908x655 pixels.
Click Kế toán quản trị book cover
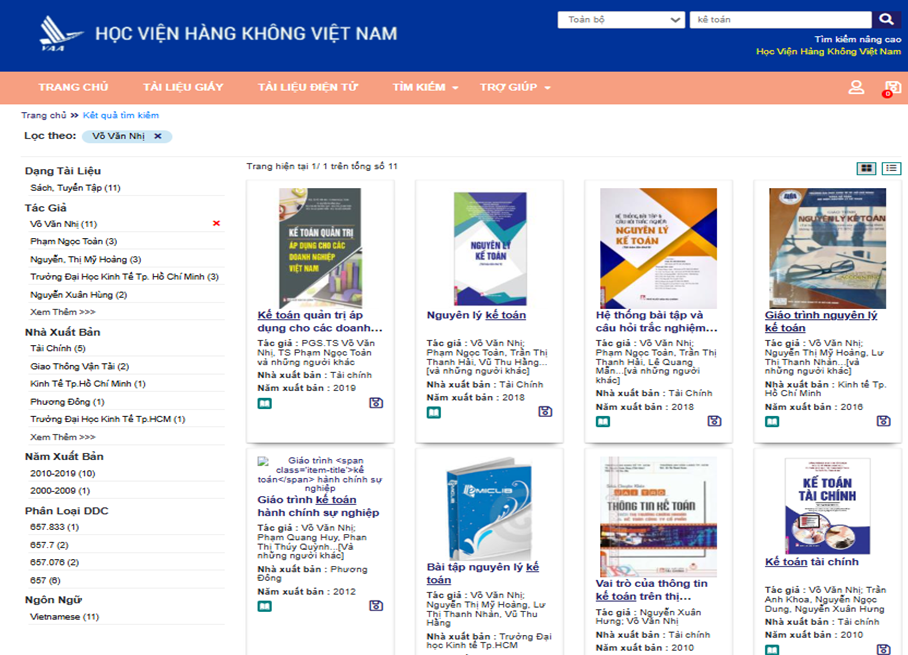click(x=320, y=248)
